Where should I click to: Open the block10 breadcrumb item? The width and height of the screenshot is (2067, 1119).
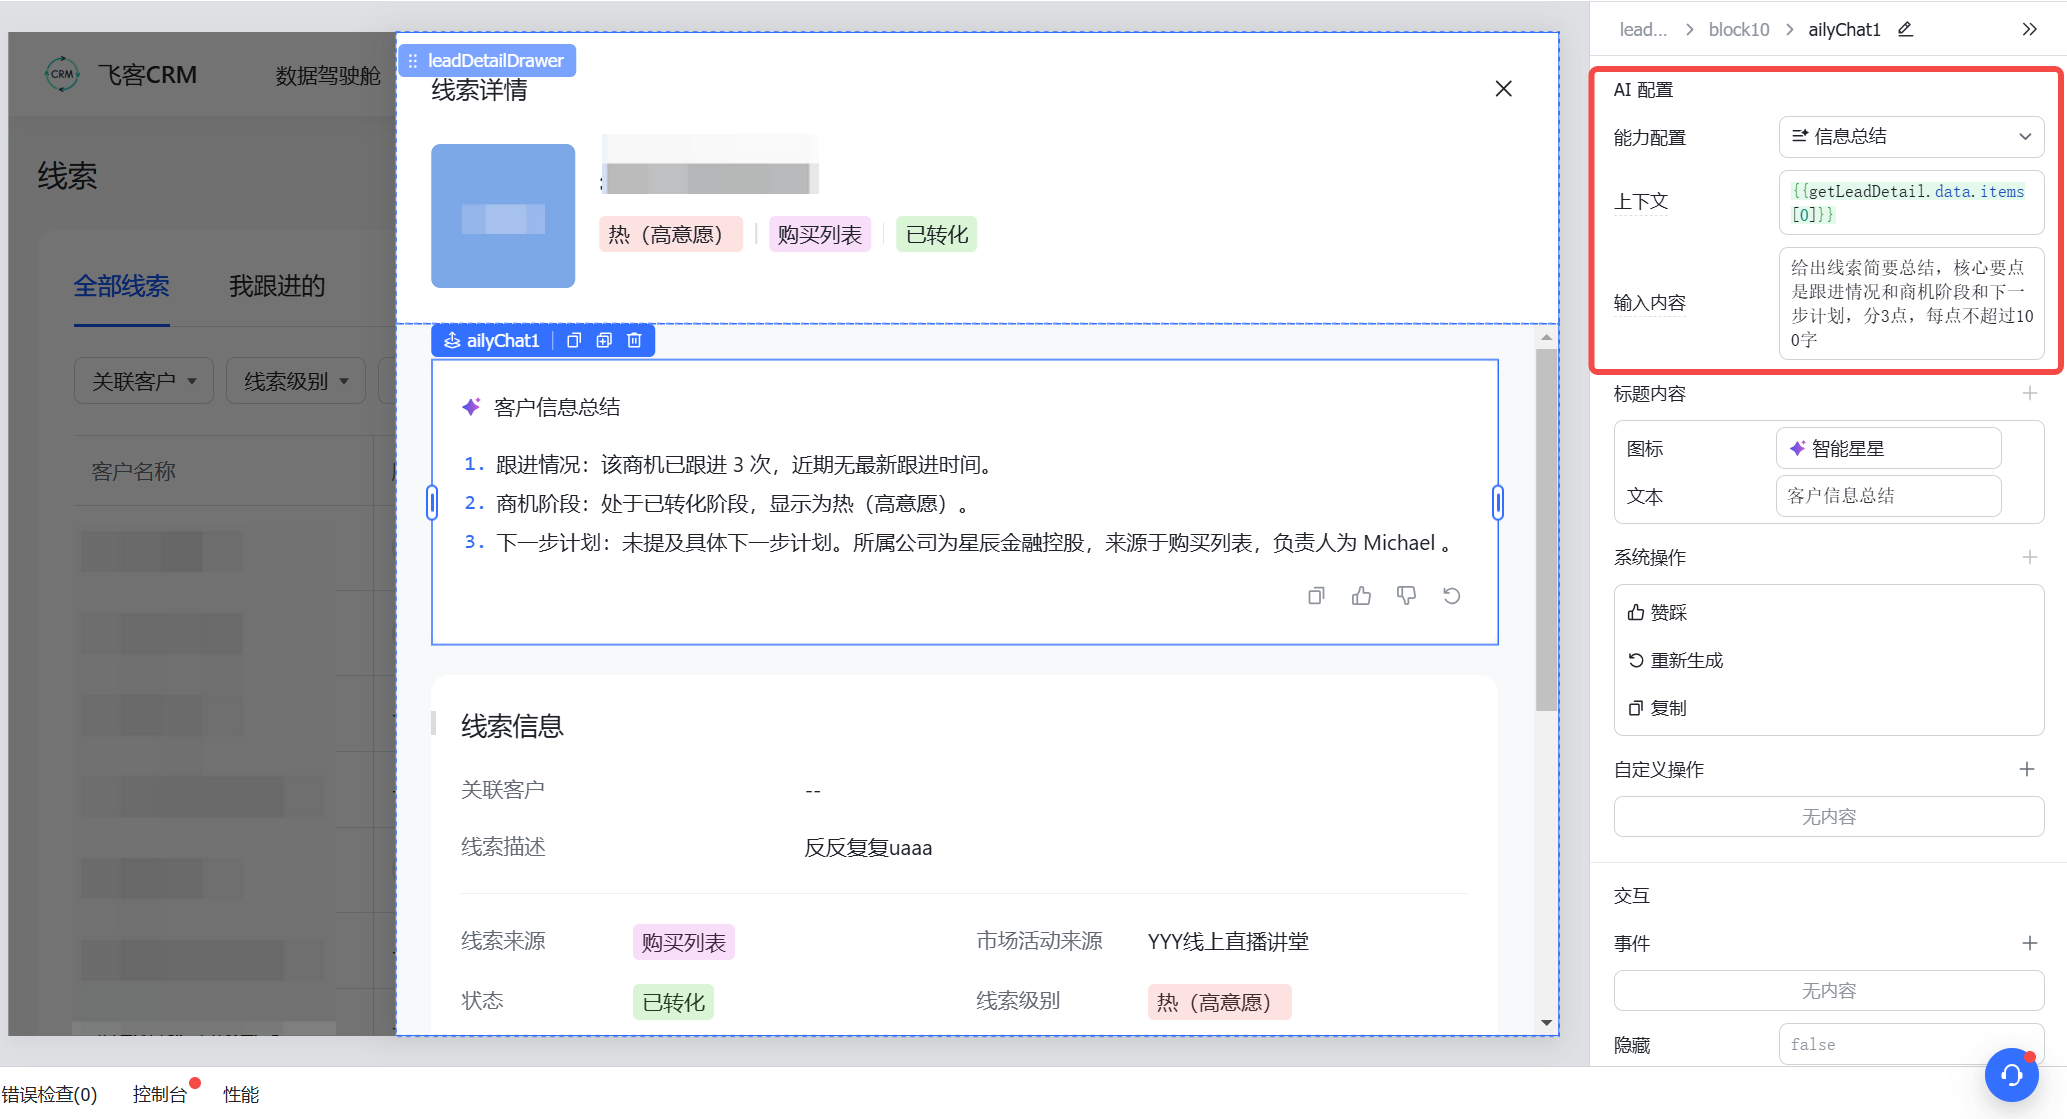(1739, 30)
